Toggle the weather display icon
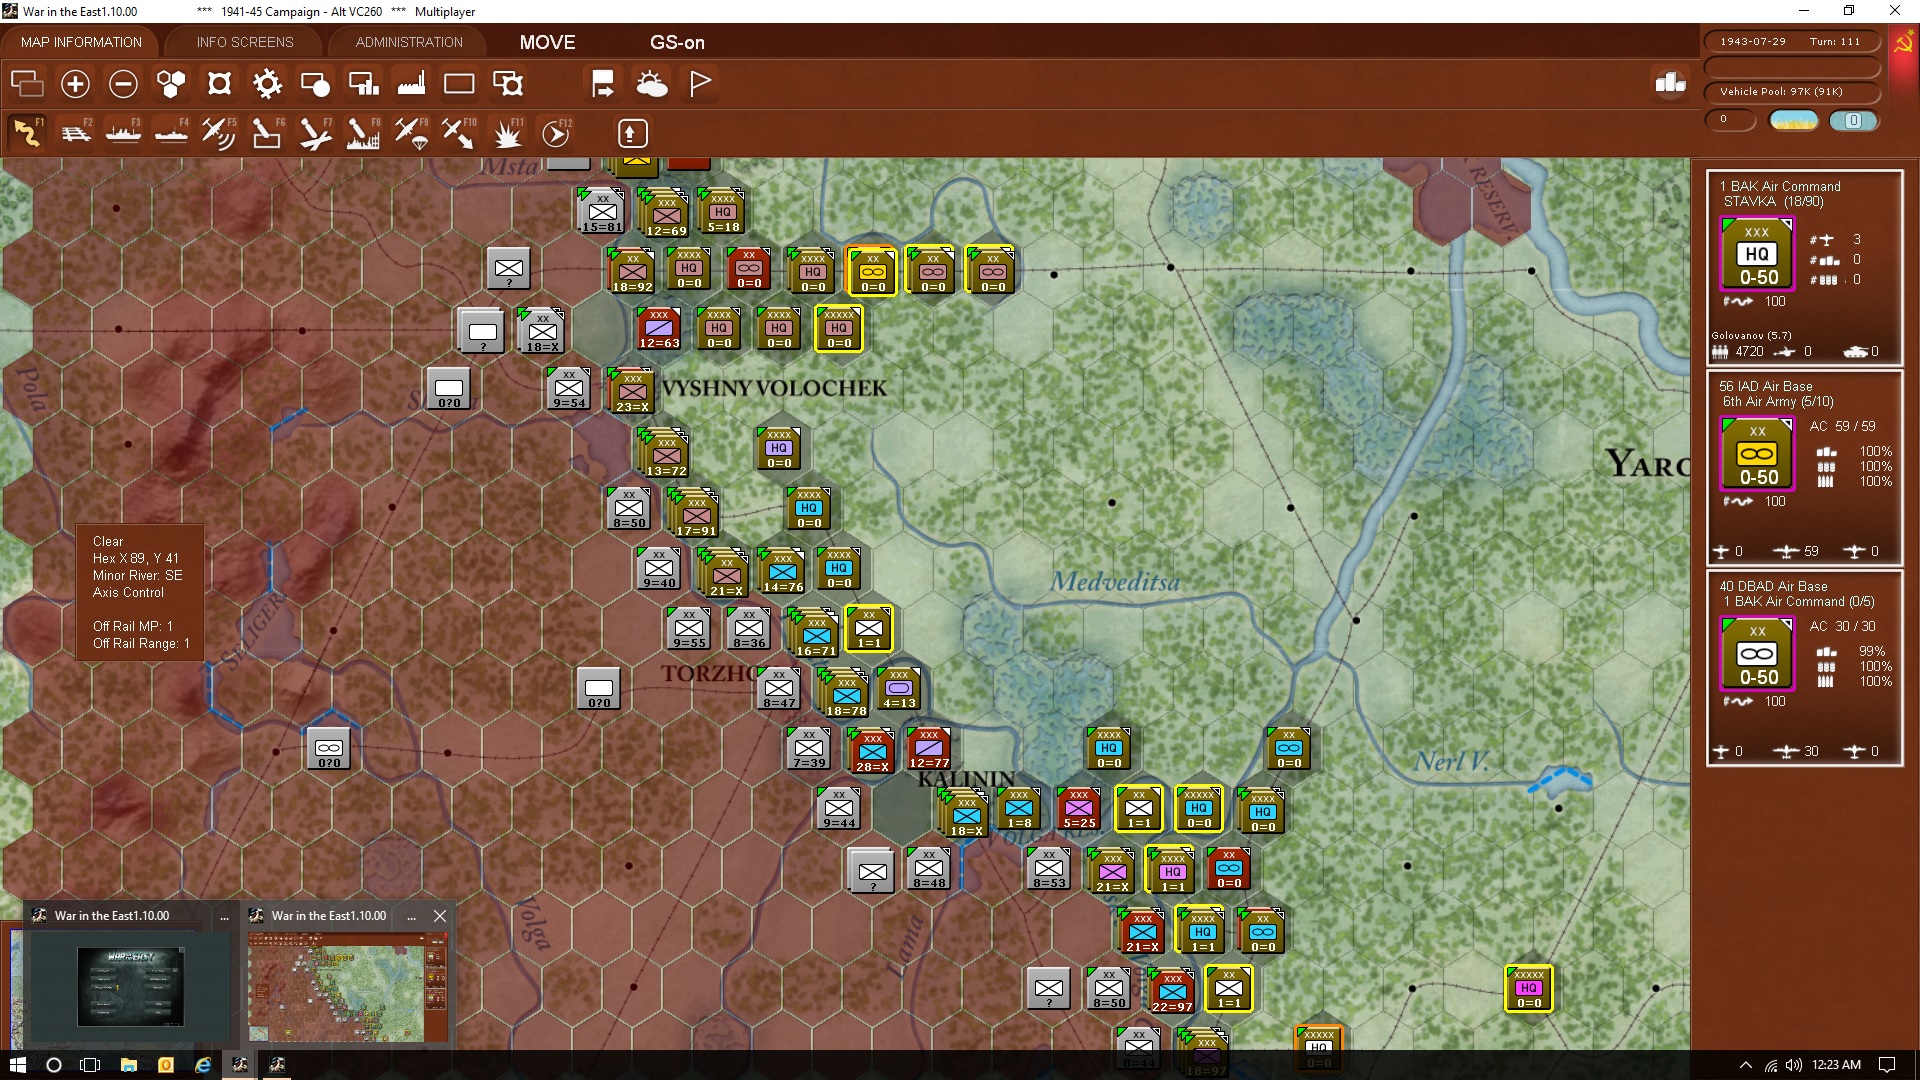The height and width of the screenshot is (1080, 1920). [x=652, y=84]
